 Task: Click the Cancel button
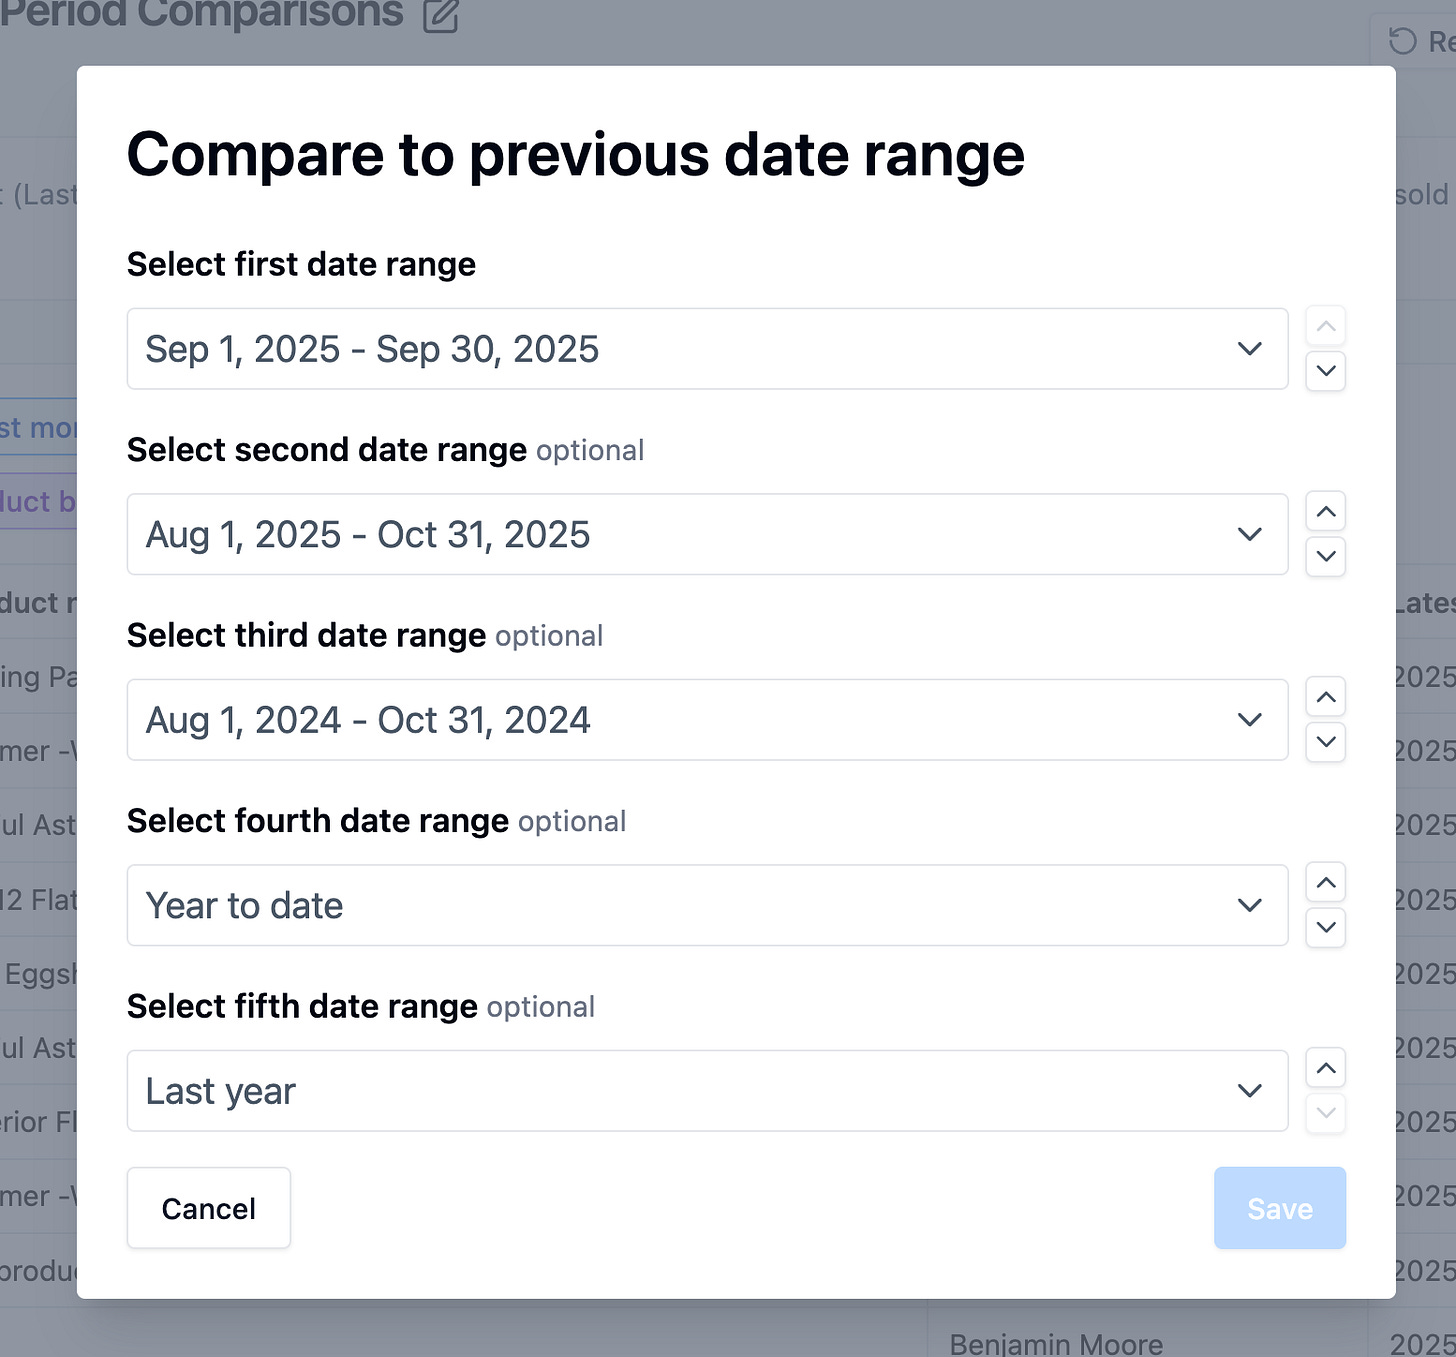click(x=208, y=1208)
